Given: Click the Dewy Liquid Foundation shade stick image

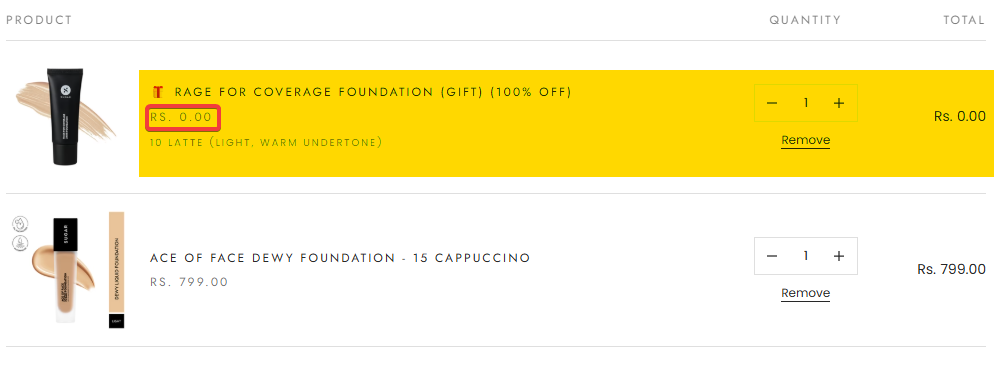Looking at the screenshot, I should click(x=116, y=269).
